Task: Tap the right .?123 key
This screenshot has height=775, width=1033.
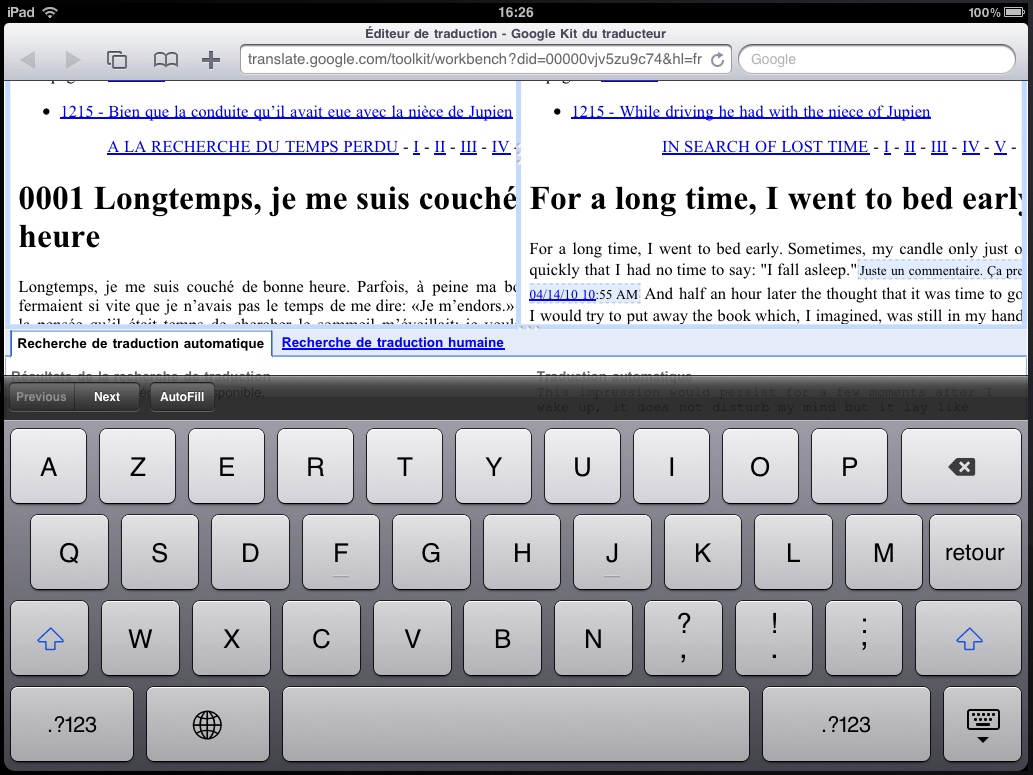Action: tap(846, 724)
